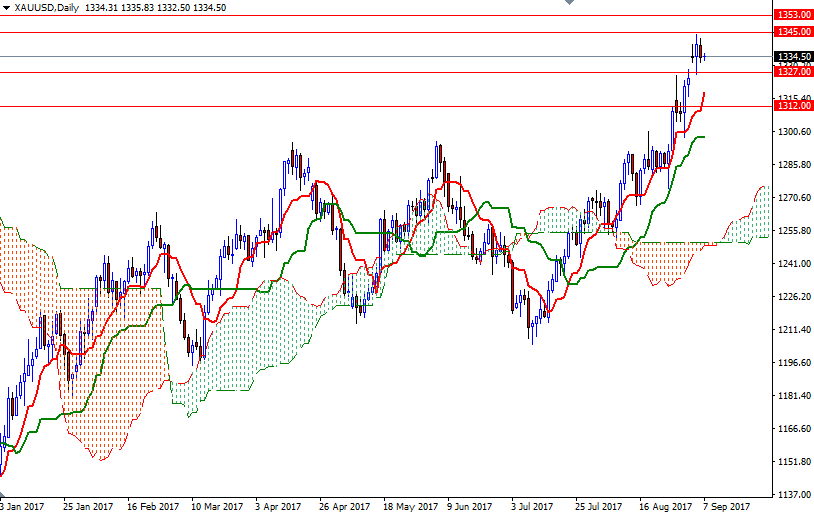Click the 1137.00 price axis level
This screenshot has width=814, height=514.
793,495
